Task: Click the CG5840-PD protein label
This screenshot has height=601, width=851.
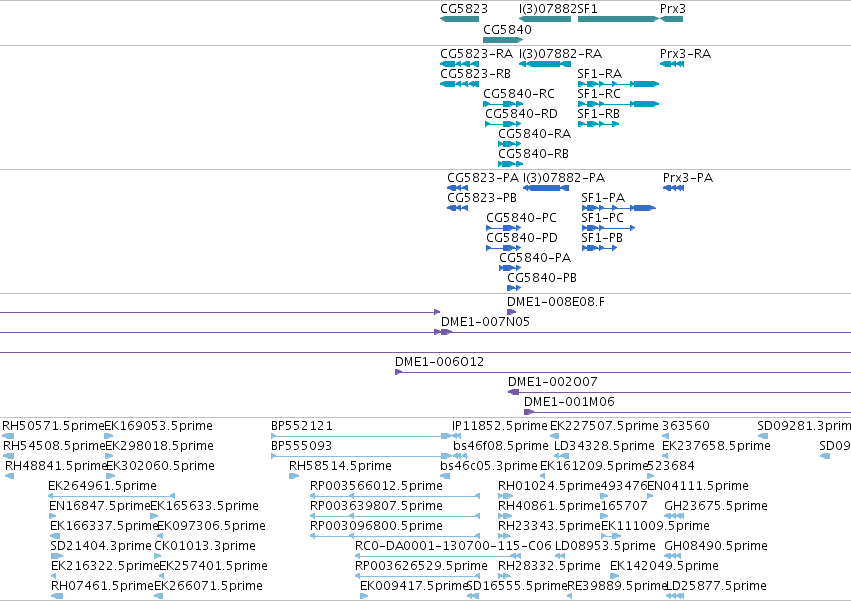Action: pos(522,238)
